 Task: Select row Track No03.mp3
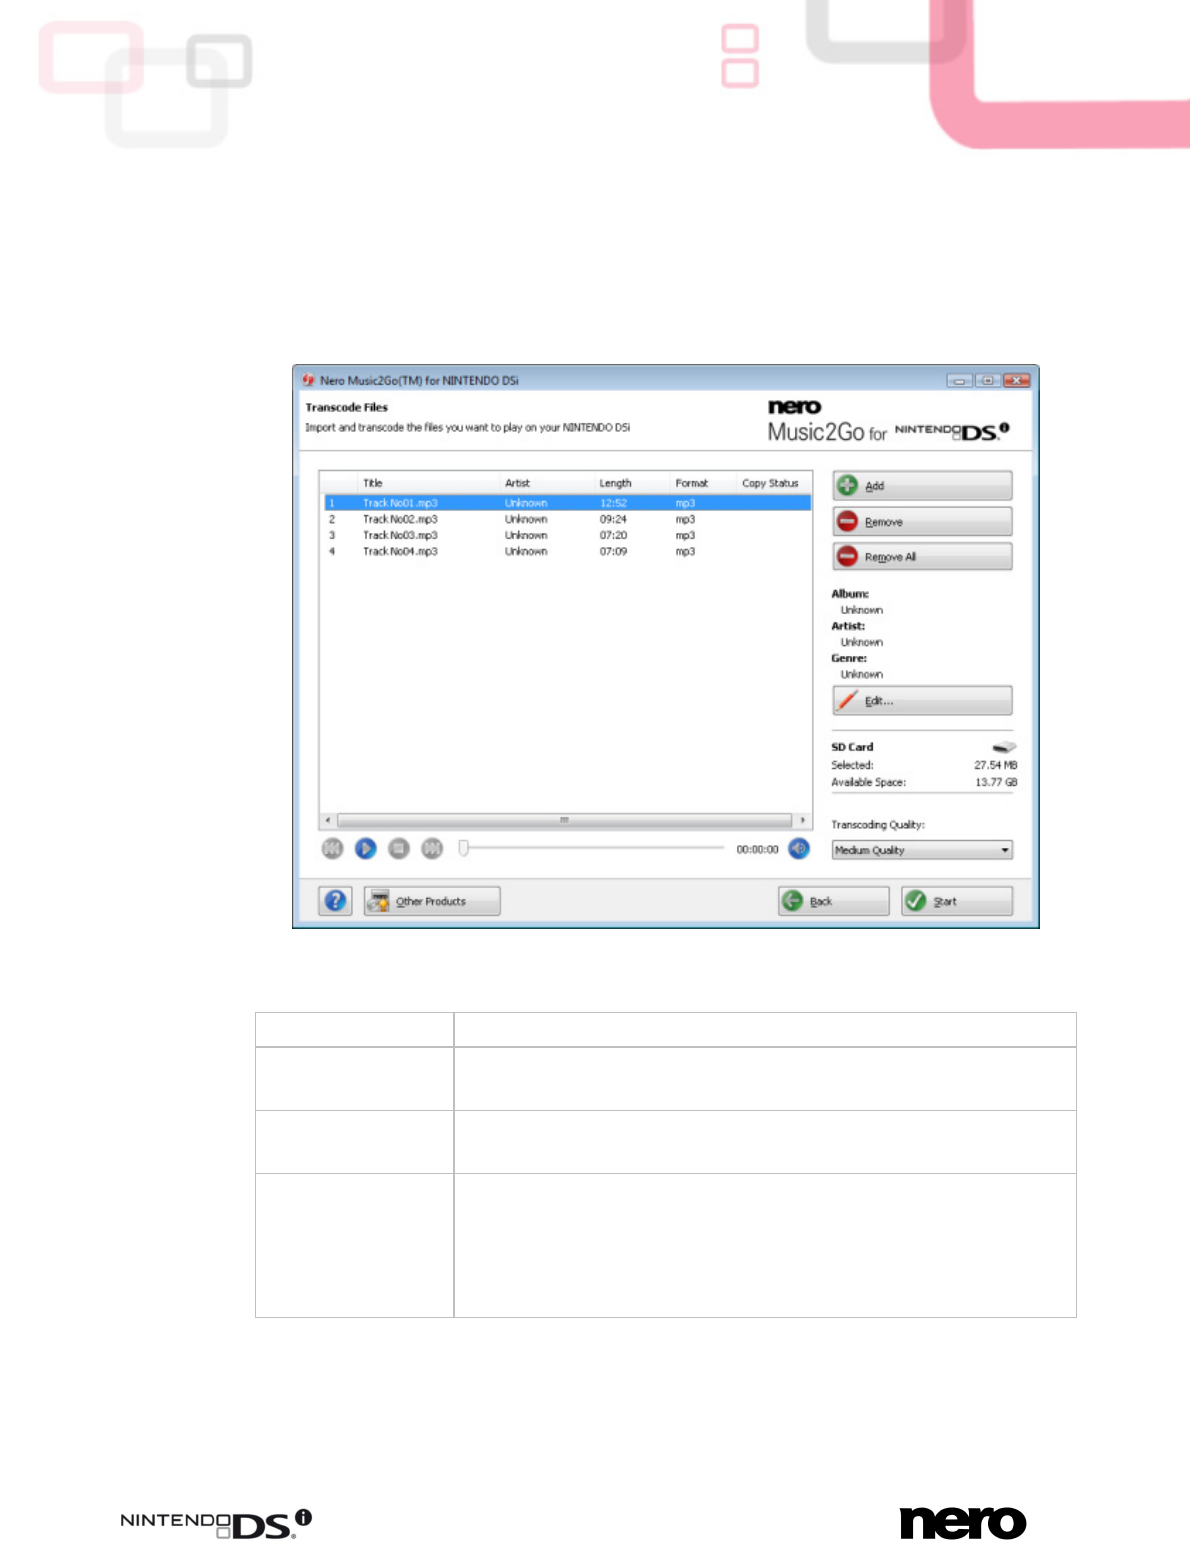(x=567, y=535)
